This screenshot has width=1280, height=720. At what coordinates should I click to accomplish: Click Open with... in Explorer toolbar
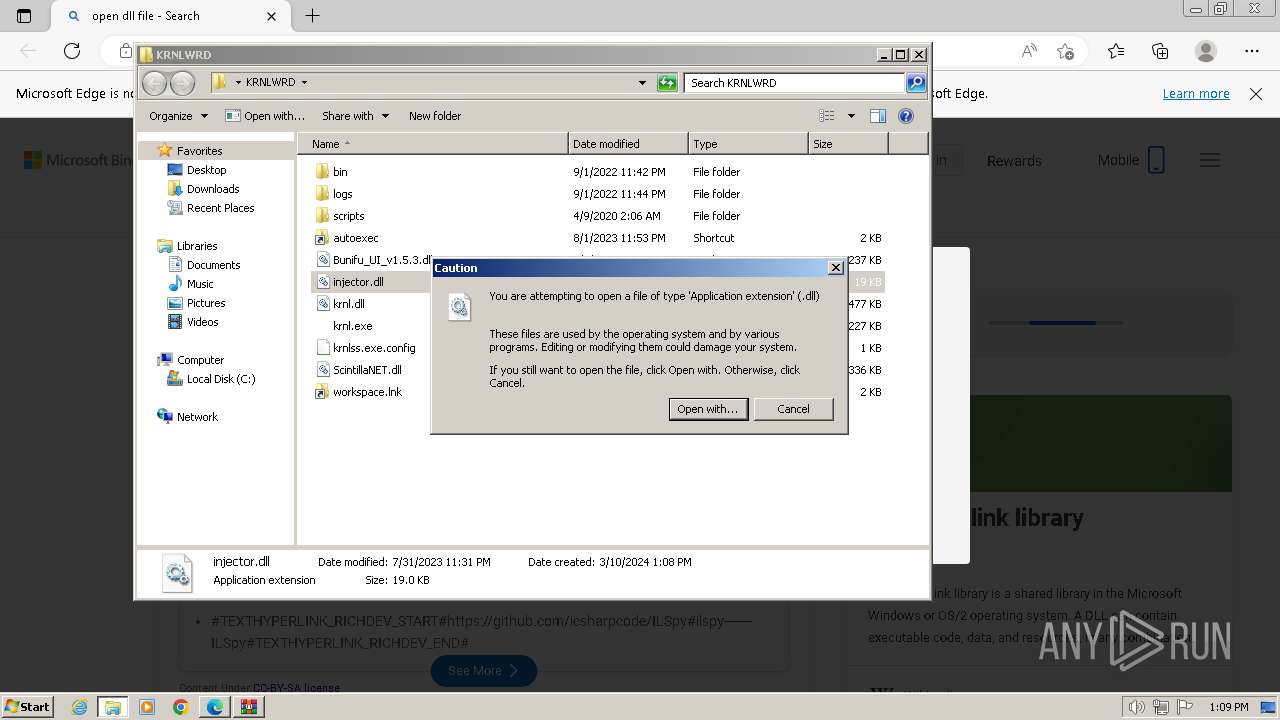click(265, 116)
